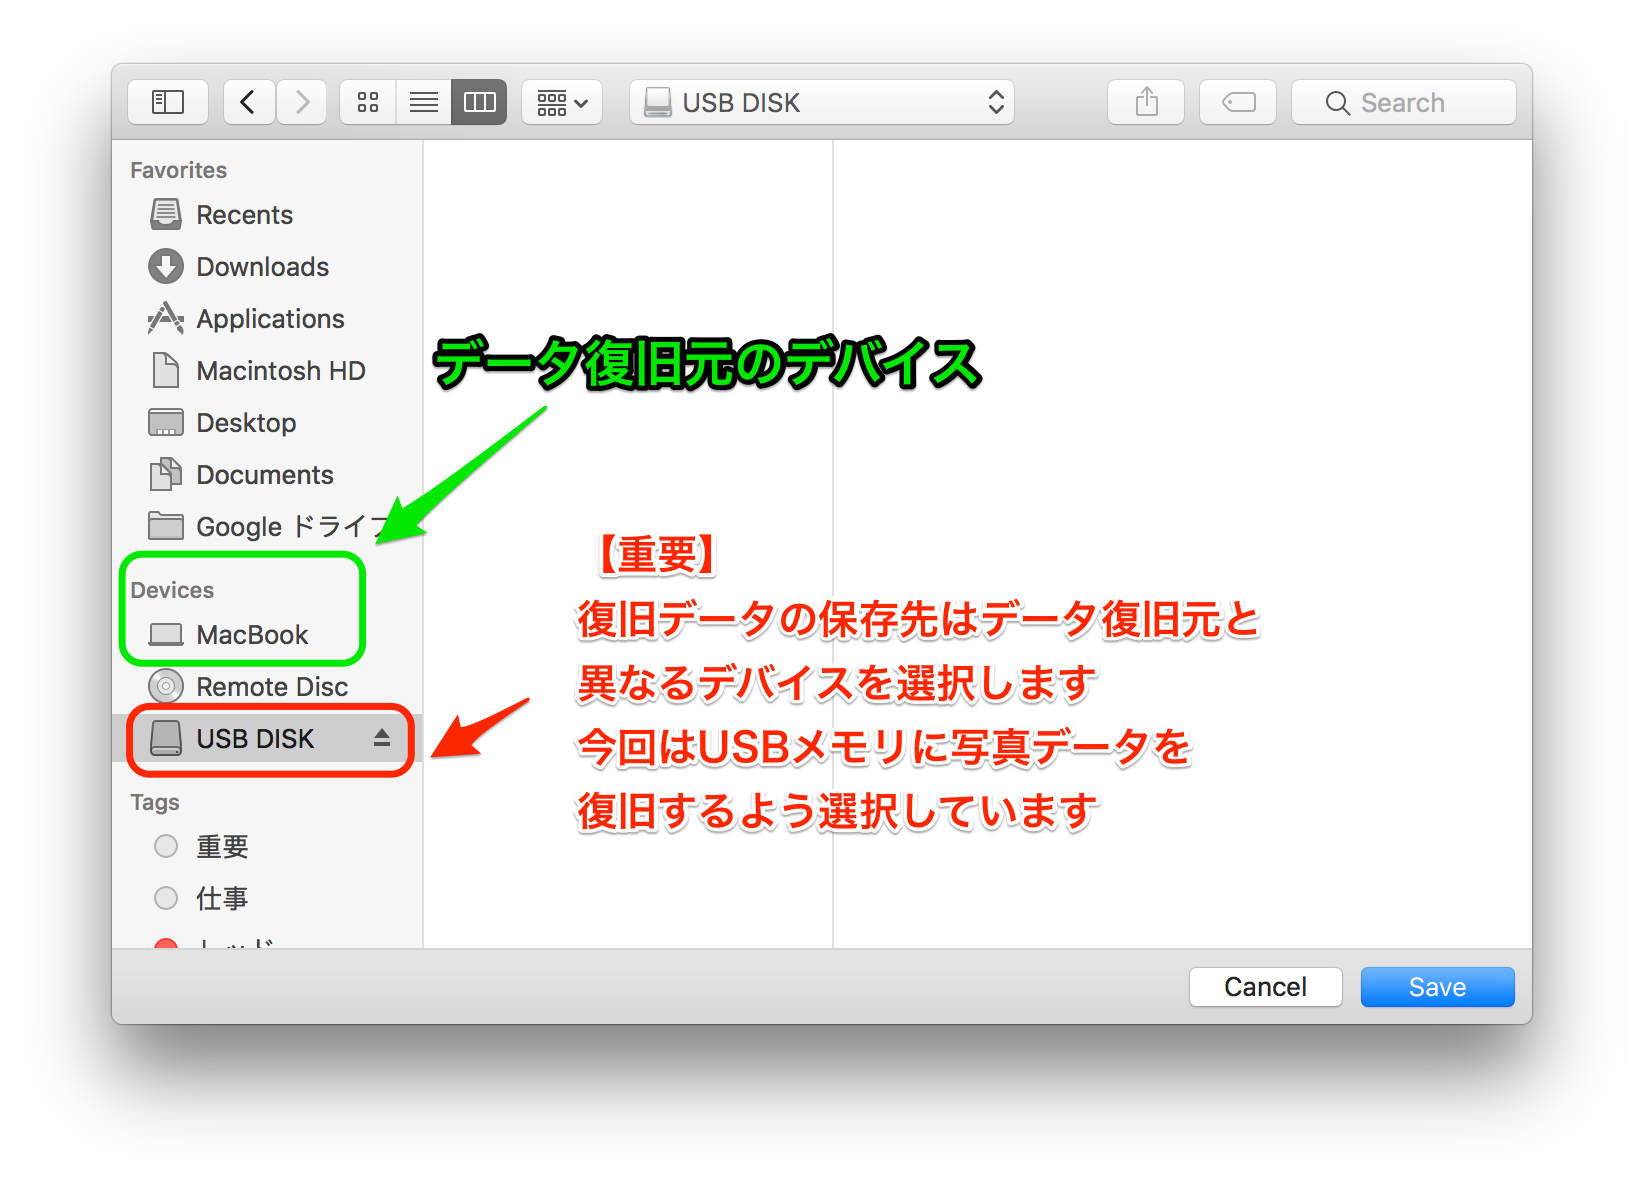Switch to icon view
This screenshot has height=1184, width=1644.
(x=368, y=102)
